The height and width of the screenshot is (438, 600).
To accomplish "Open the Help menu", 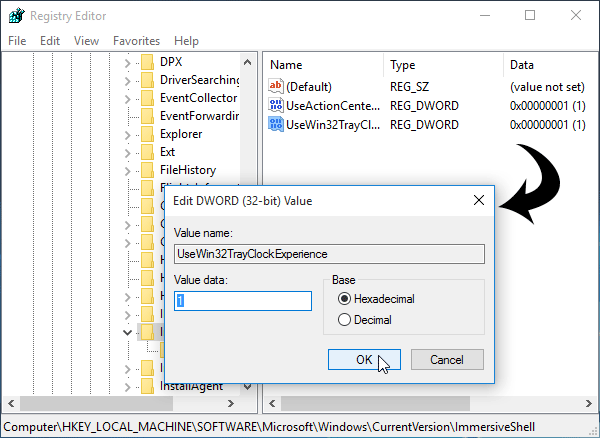I will pyautogui.click(x=186, y=41).
